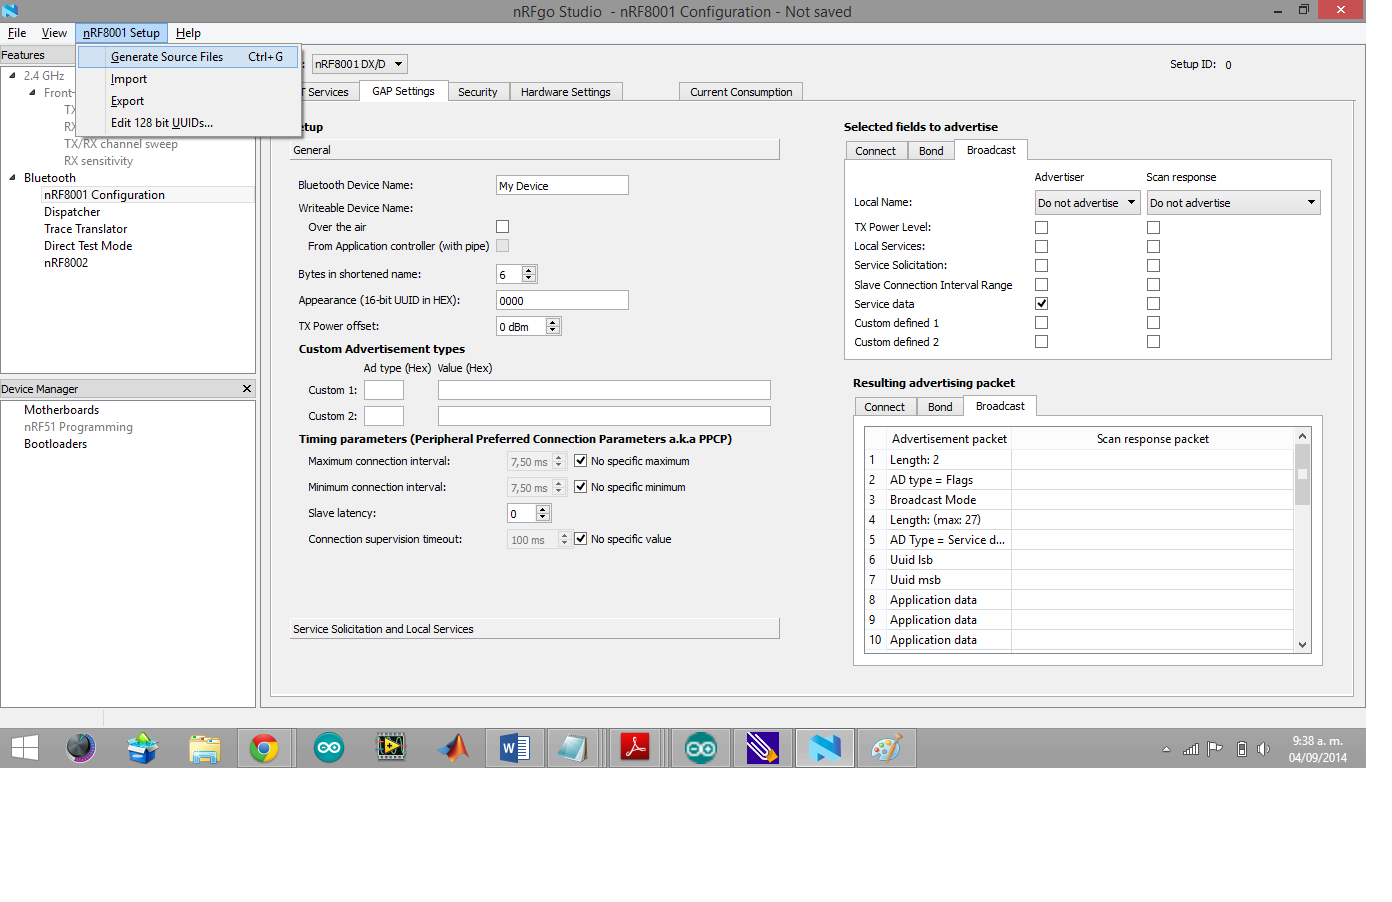The width and height of the screenshot is (1392, 902).
Task: Open the Windows Start button
Action: (x=25, y=748)
